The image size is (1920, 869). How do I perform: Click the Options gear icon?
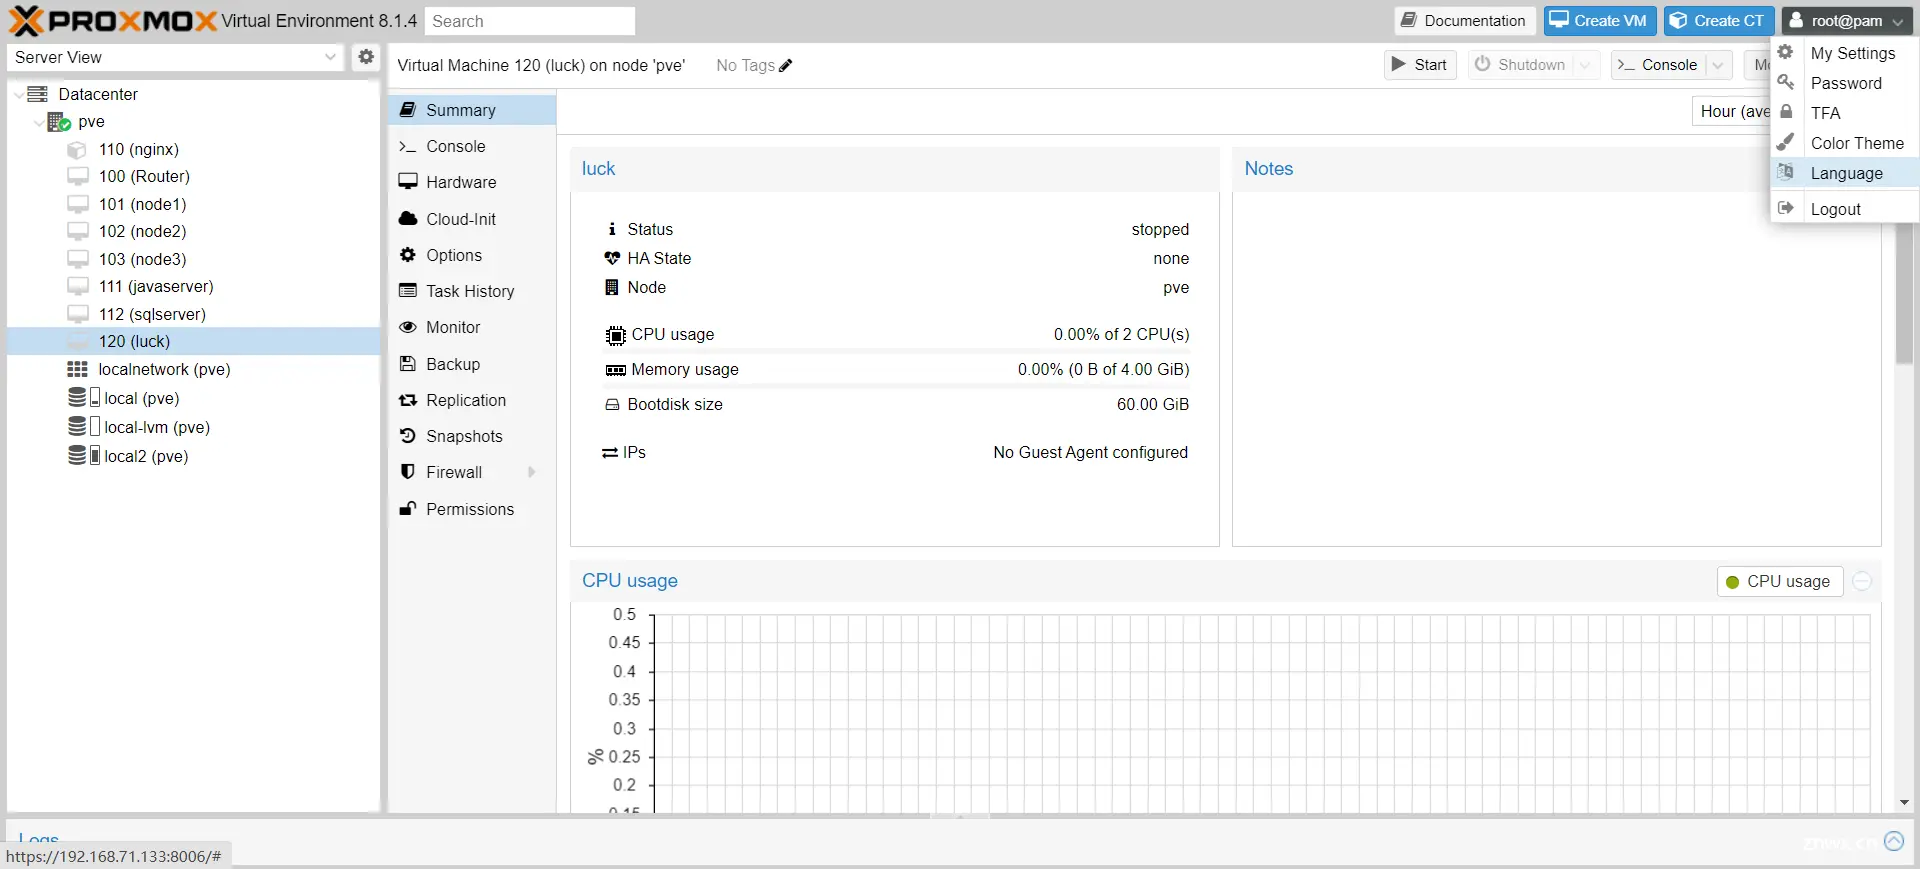point(408,255)
